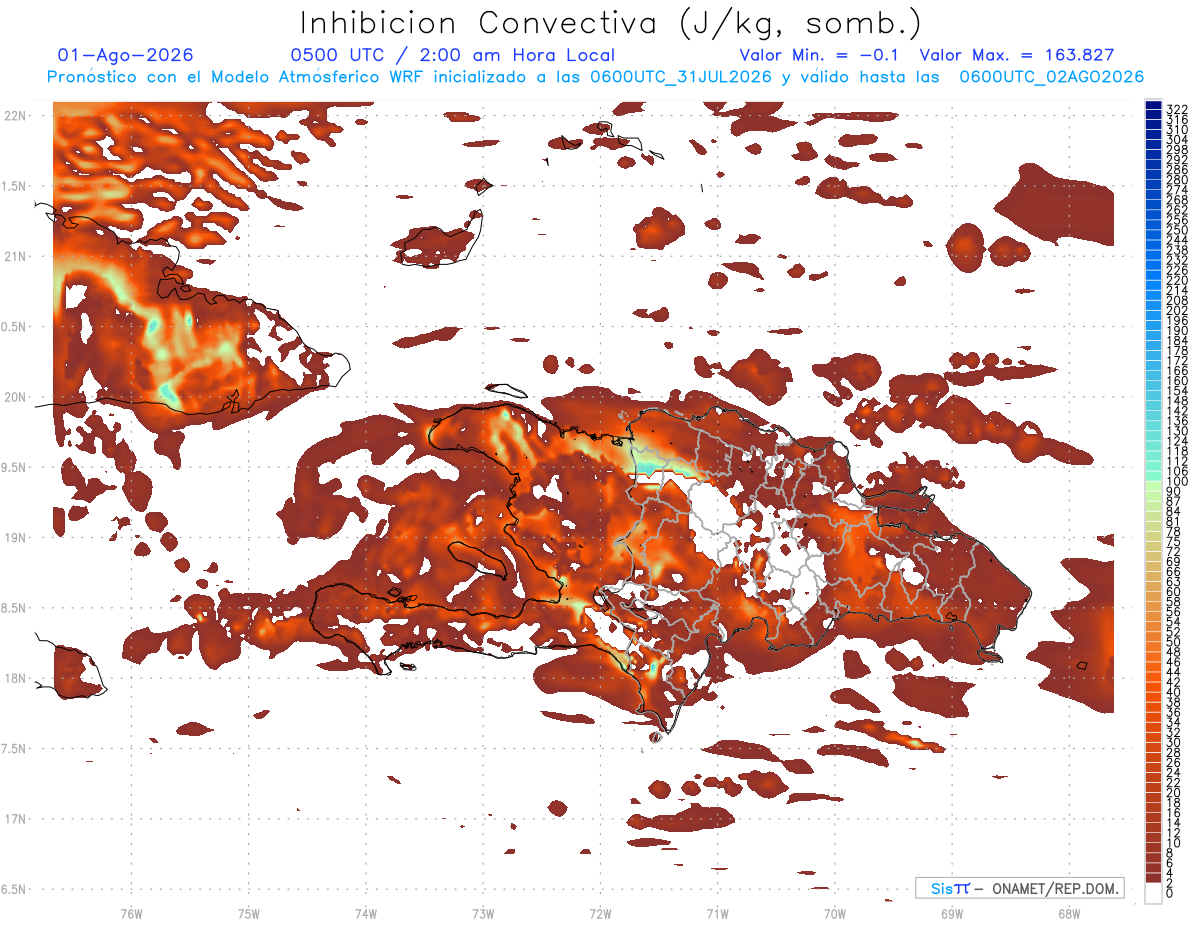1200x927 pixels.
Task: Click the "71W" longitude label
Action: click(x=717, y=913)
